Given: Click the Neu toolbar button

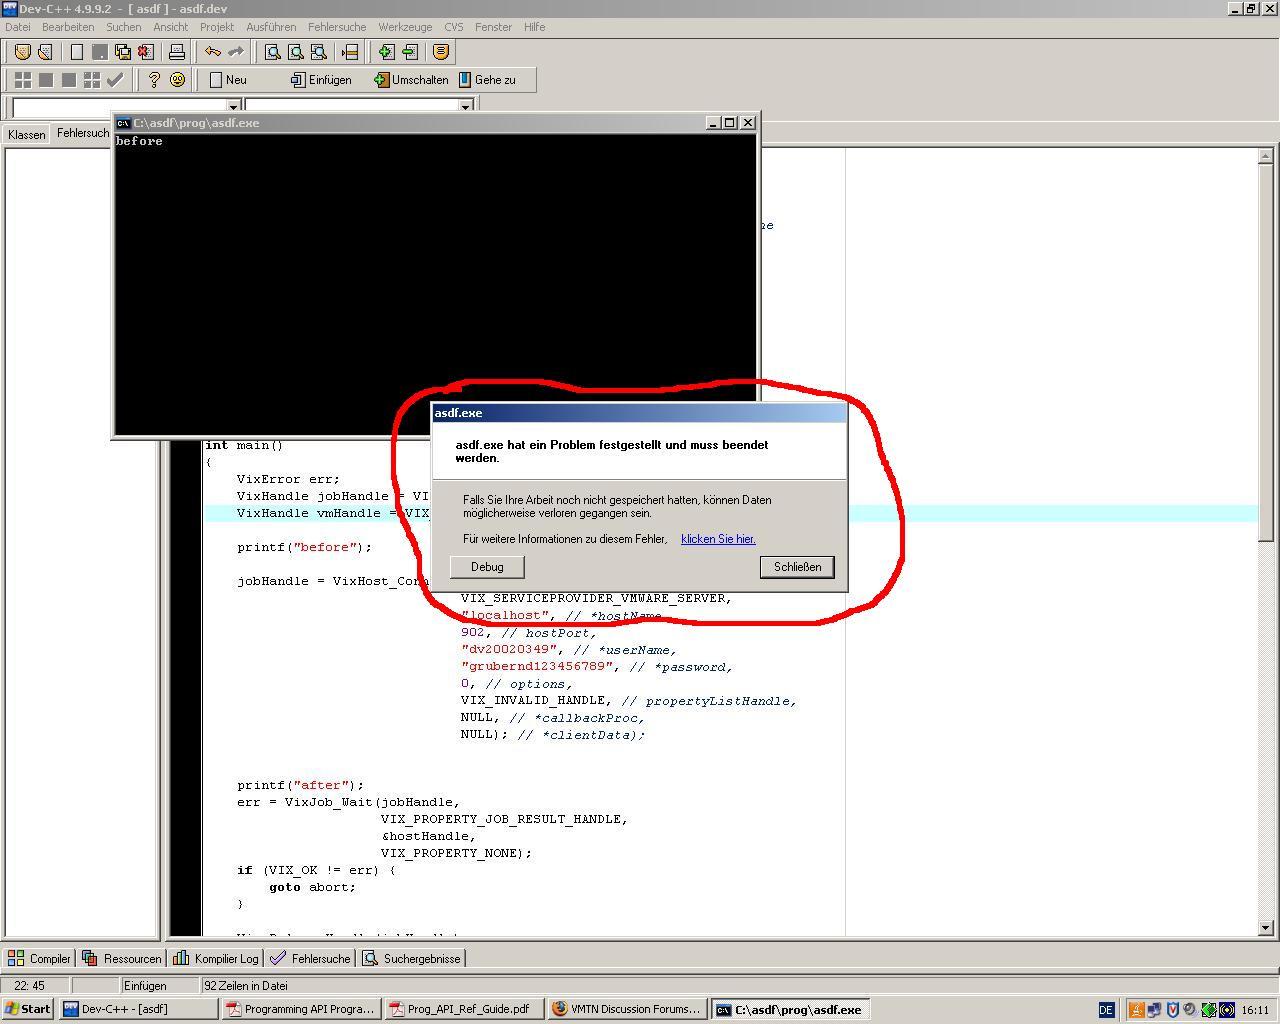Looking at the screenshot, I should tap(228, 80).
